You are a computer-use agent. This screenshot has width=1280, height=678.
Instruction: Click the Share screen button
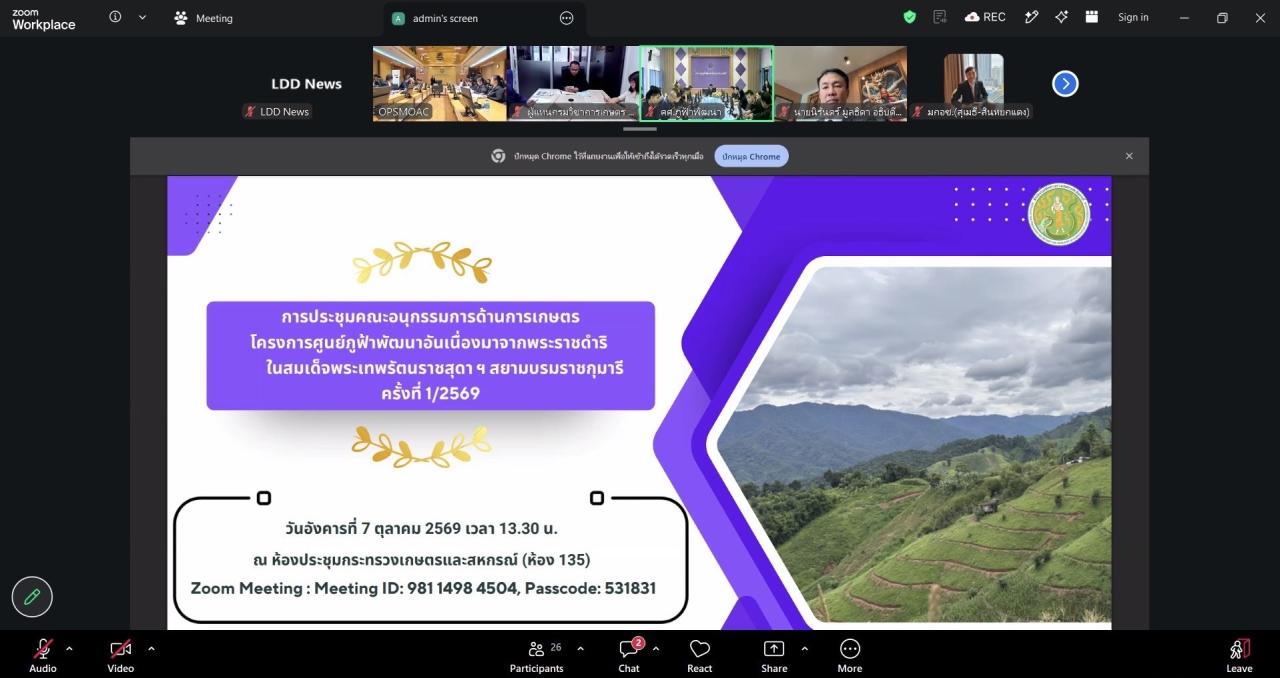tap(774, 656)
